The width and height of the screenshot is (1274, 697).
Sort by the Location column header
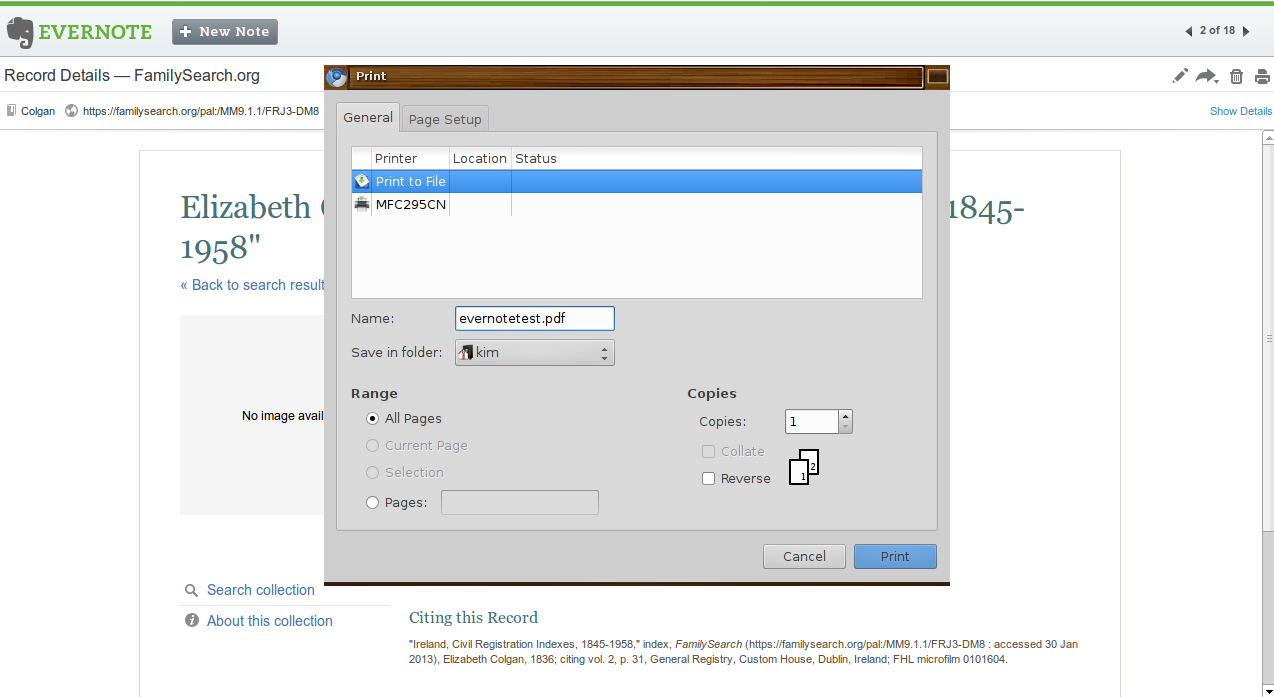pyautogui.click(x=480, y=158)
